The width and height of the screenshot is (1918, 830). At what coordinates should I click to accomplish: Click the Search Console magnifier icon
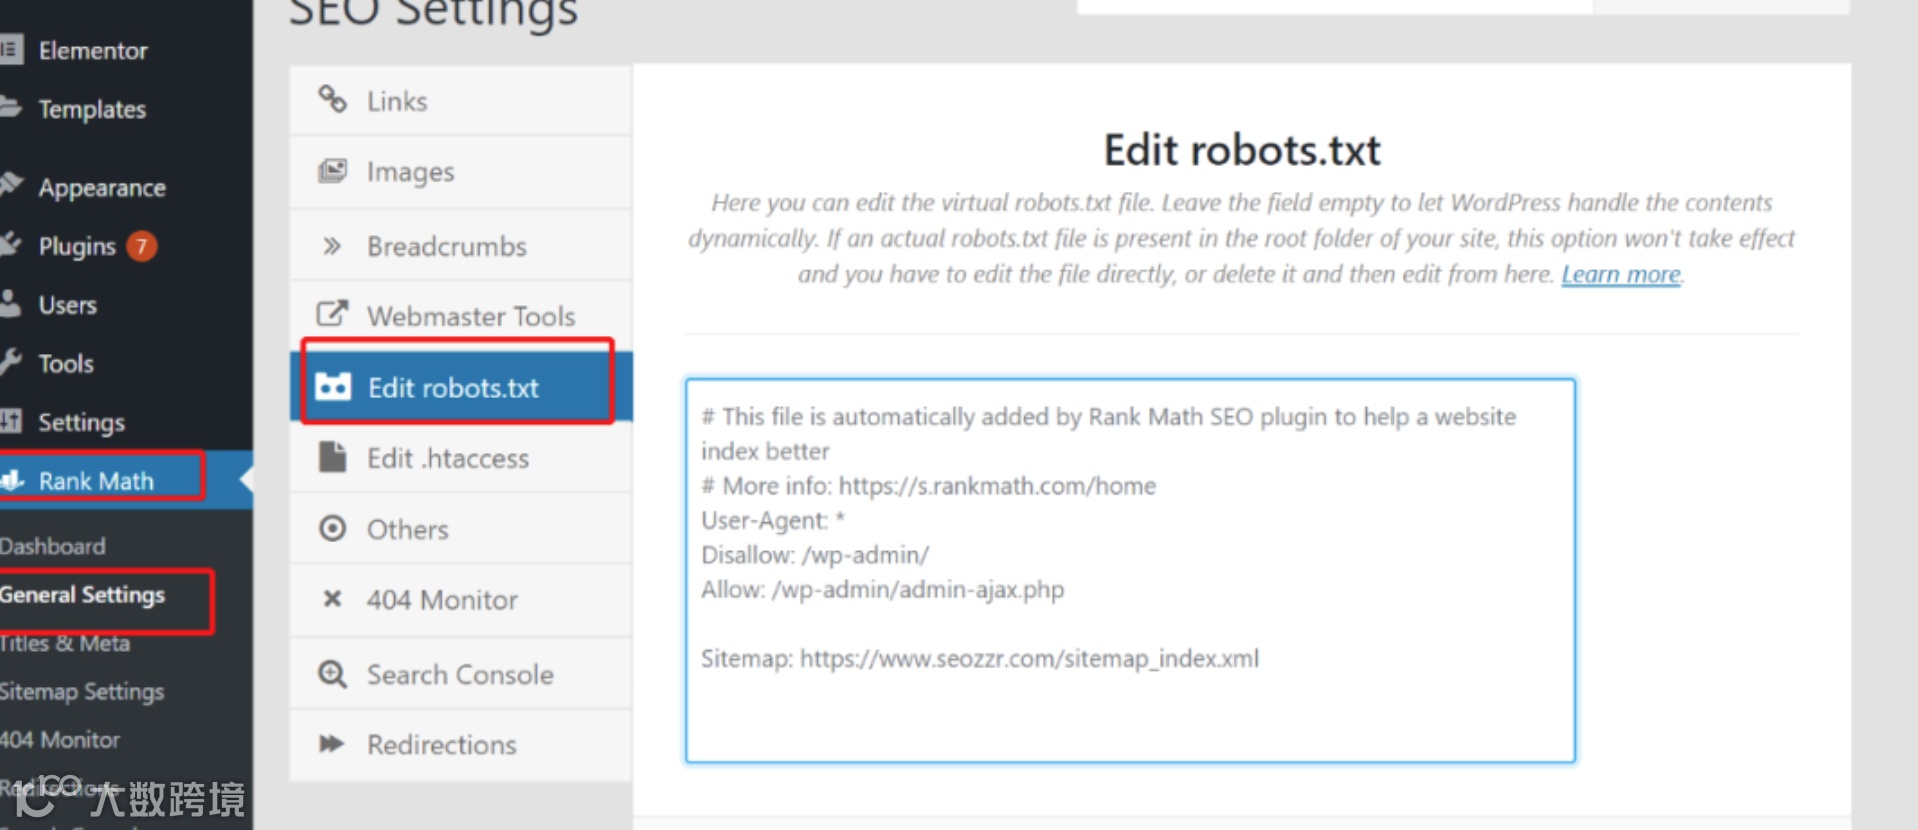pyautogui.click(x=332, y=674)
